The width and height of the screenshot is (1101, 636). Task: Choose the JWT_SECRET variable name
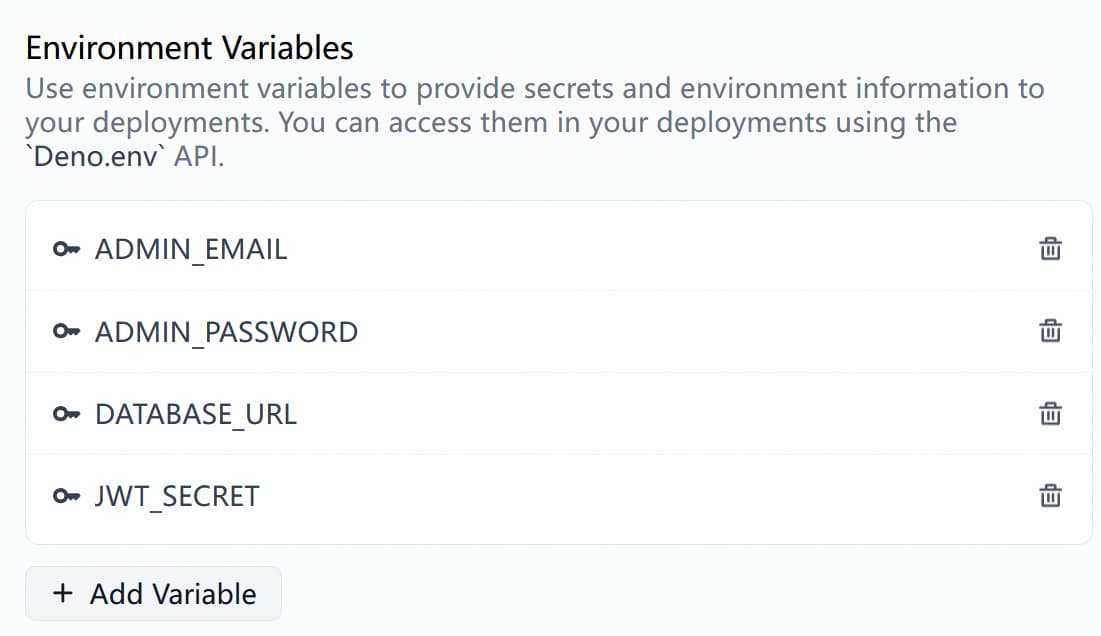[177, 496]
